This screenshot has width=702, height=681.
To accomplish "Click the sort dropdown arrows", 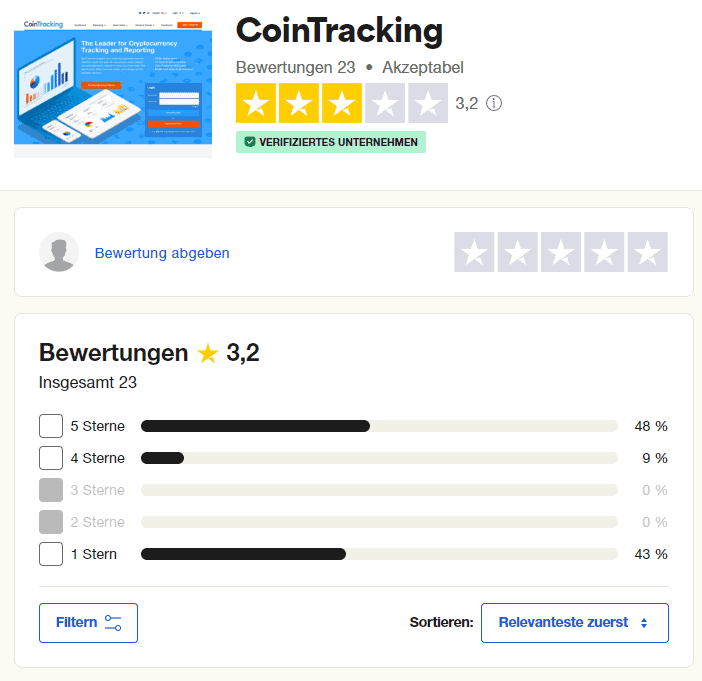I will [x=644, y=623].
